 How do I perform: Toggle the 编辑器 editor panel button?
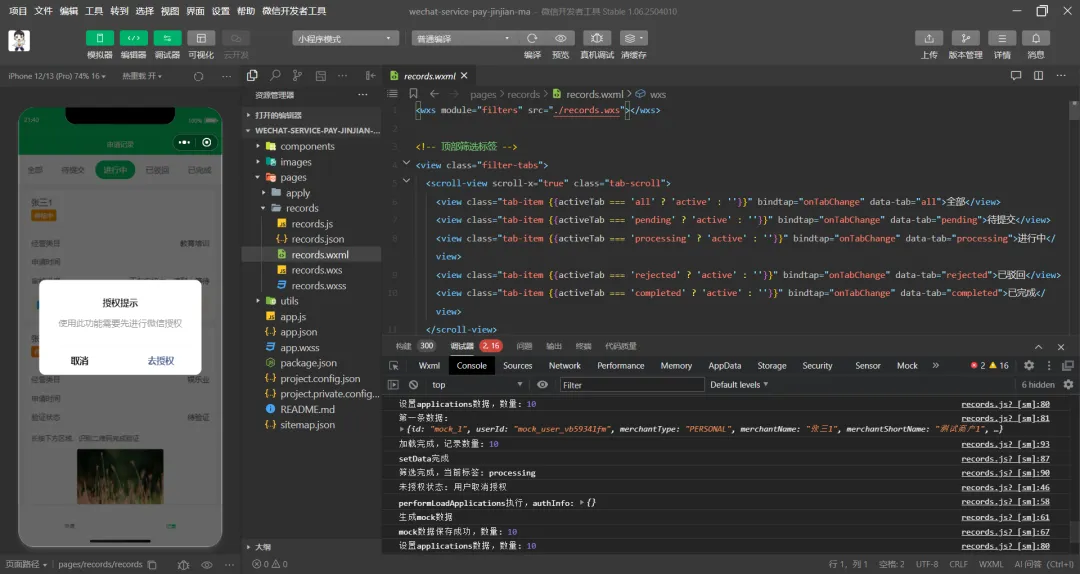click(x=133, y=38)
